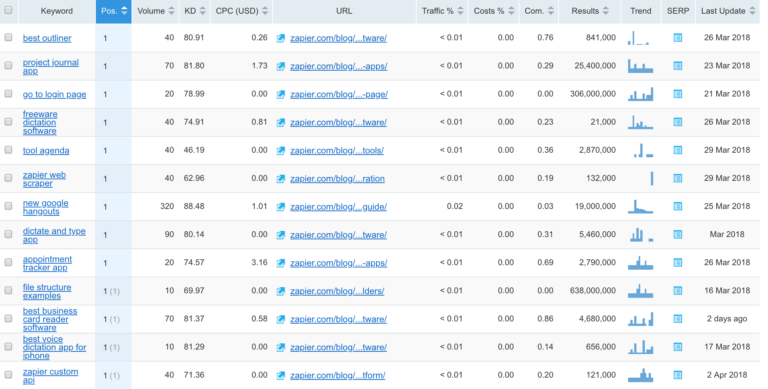Screen dimensions: 768x389
Task: Click the Pos. column header
Action: (114, 11)
